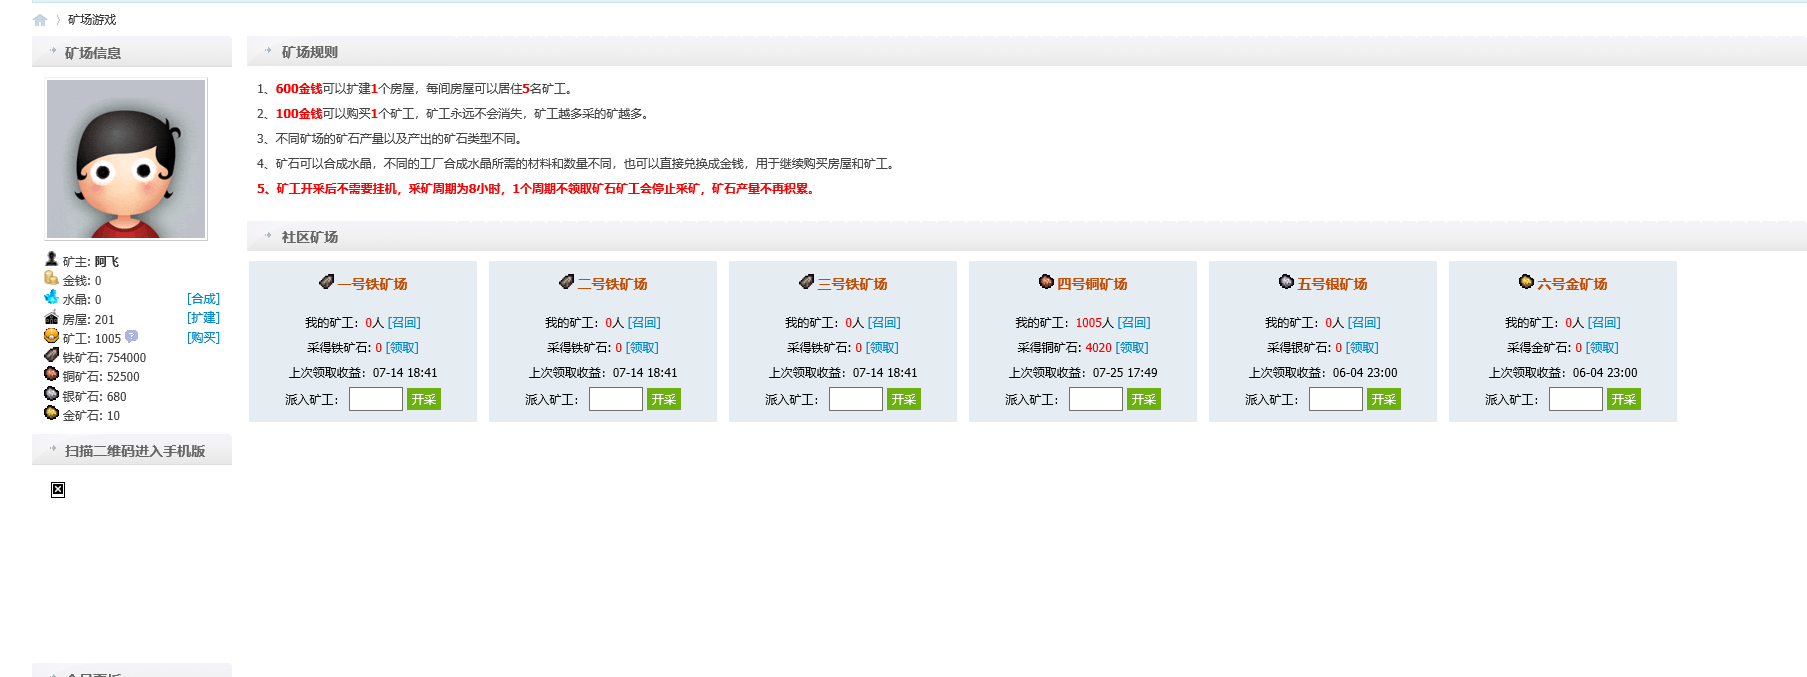
Task: Click the 社区矿场 section header
Action: (x=1027, y=237)
